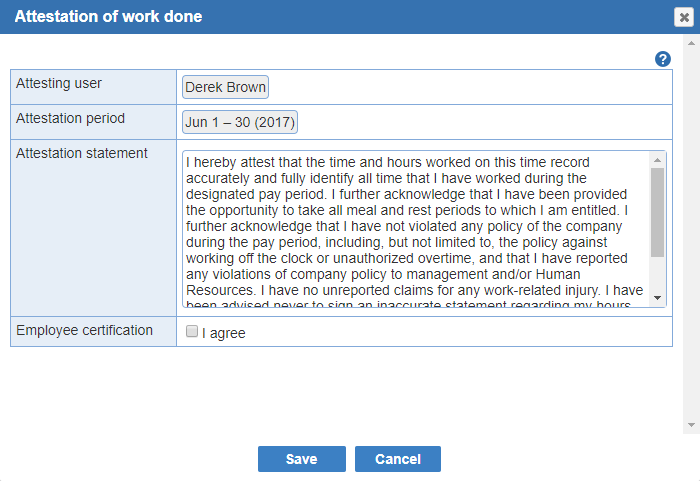Select the Derek Brown attesting user field

point(225,87)
